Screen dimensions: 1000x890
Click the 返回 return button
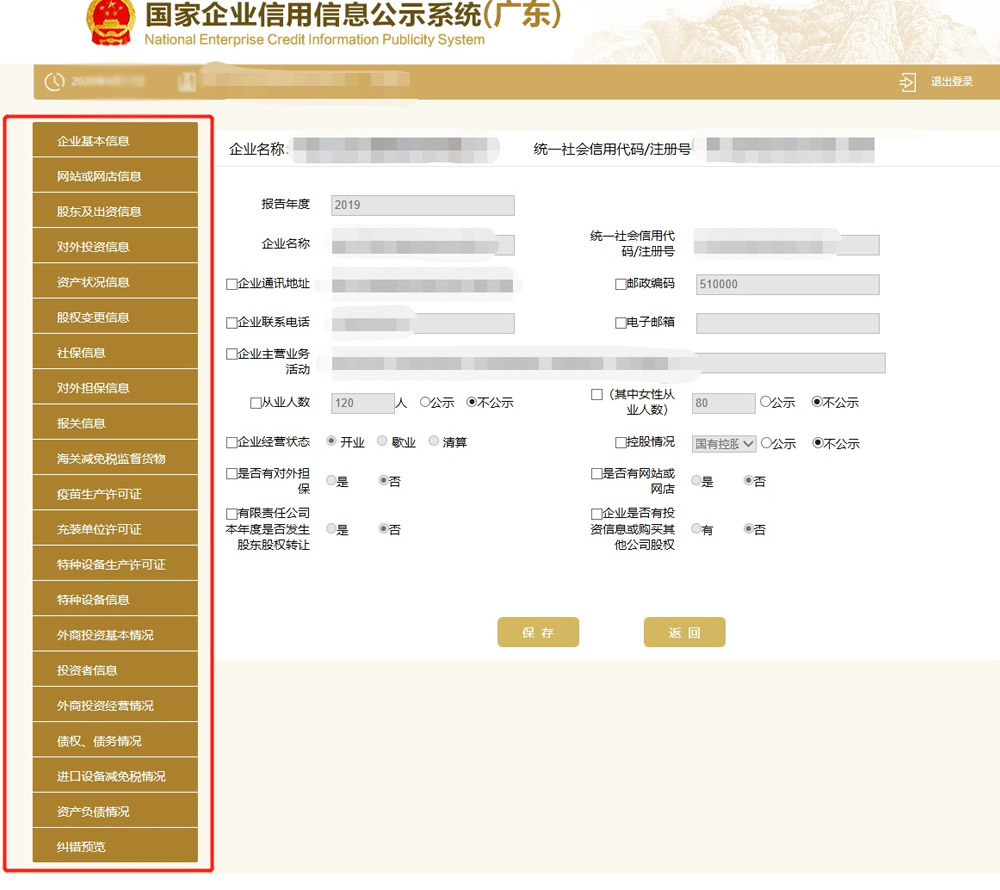point(684,631)
